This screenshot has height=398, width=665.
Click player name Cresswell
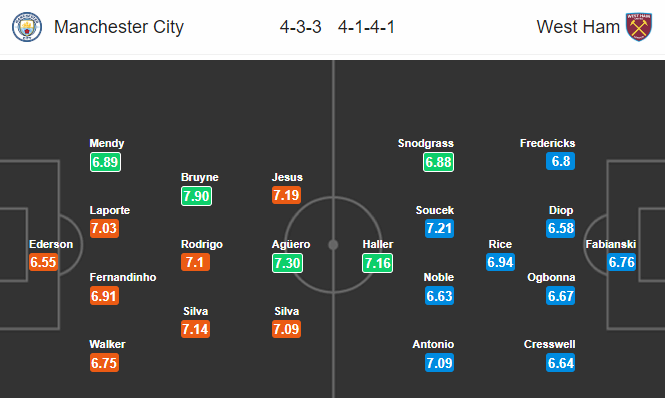click(x=550, y=344)
